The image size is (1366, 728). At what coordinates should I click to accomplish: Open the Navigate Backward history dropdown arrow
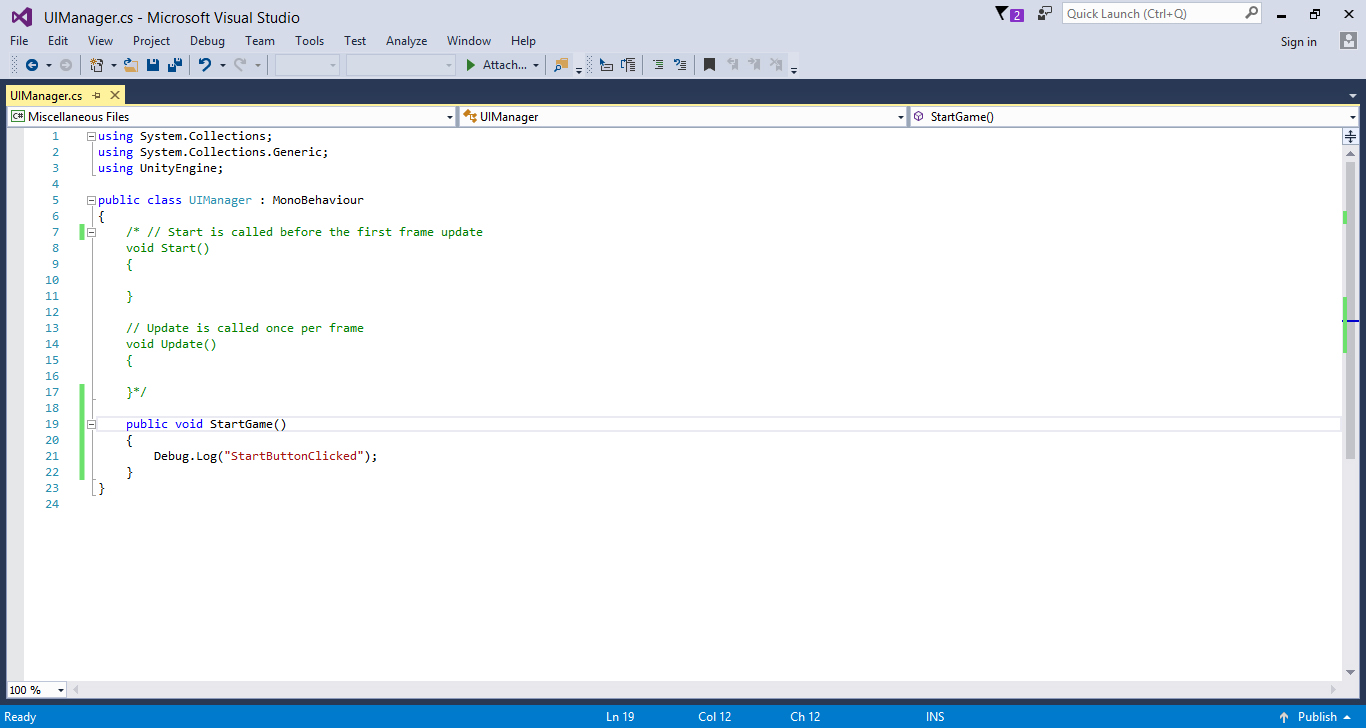pos(48,66)
